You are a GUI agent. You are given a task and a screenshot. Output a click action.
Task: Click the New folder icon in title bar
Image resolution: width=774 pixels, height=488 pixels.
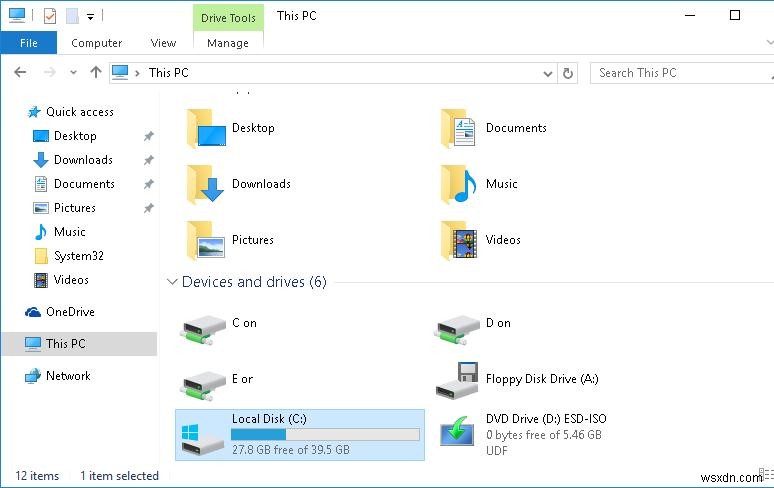[x=73, y=16]
